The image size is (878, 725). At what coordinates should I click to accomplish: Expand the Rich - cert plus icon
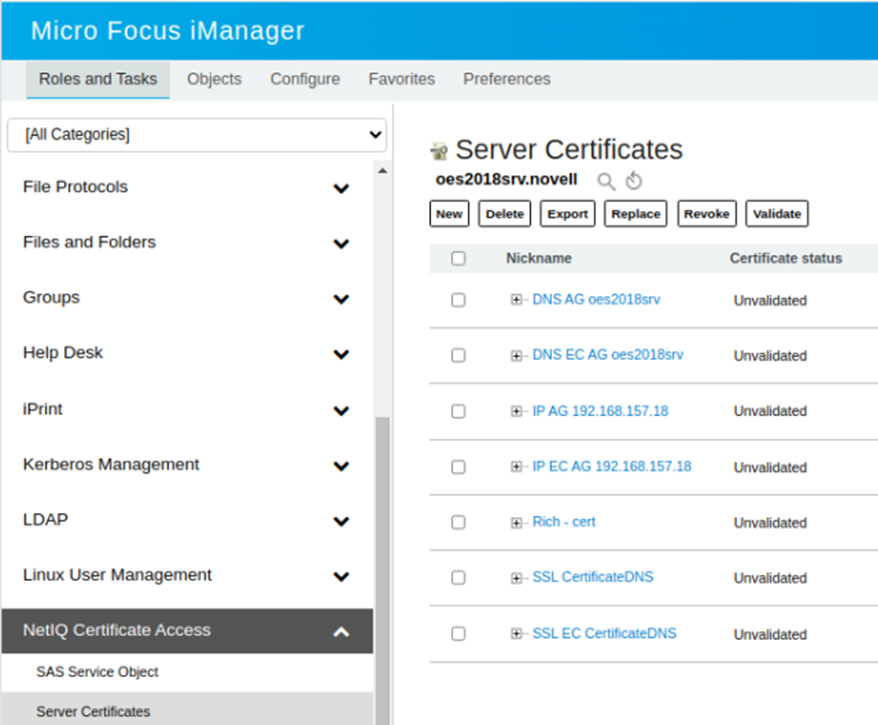[517, 522]
